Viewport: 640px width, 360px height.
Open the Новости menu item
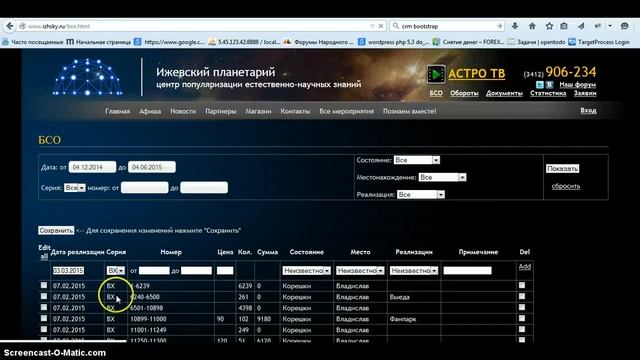pos(183,111)
